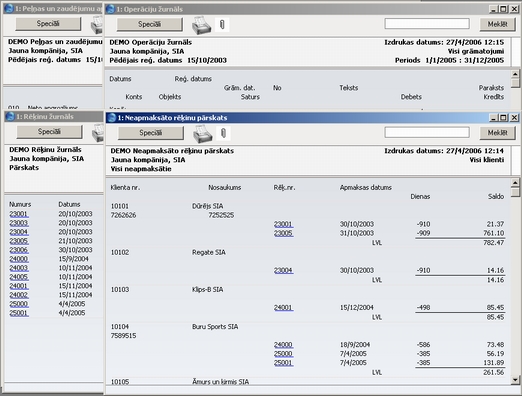The height and width of the screenshot is (396, 522).
Task: Minimize the Operāciju žurnāls window
Action: tap(494, 9)
